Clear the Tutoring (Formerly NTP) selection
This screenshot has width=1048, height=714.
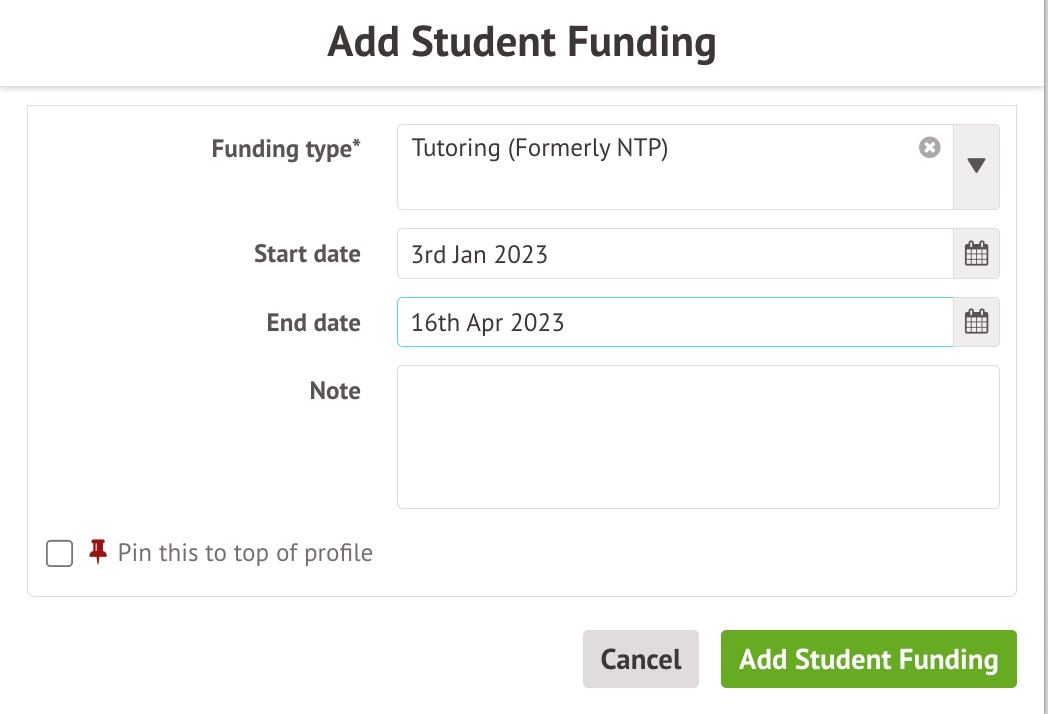coord(930,148)
